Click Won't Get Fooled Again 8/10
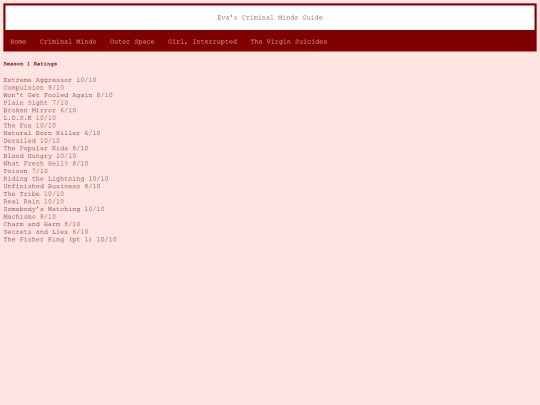This screenshot has height=405, width=540. [58, 95]
